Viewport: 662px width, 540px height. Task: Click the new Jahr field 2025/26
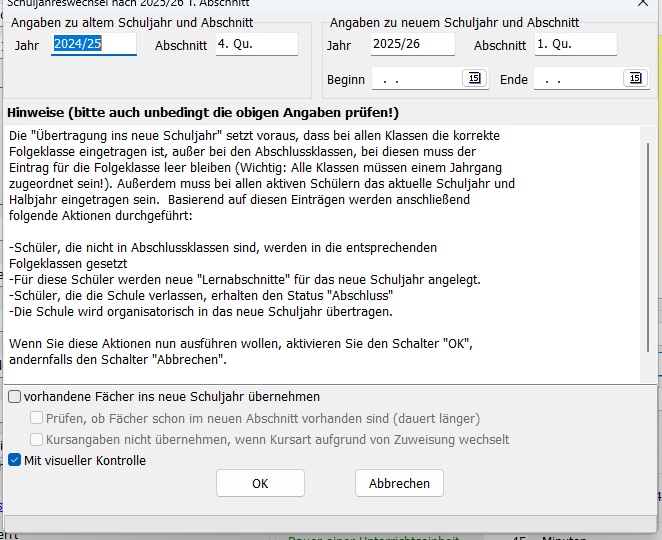(412, 44)
